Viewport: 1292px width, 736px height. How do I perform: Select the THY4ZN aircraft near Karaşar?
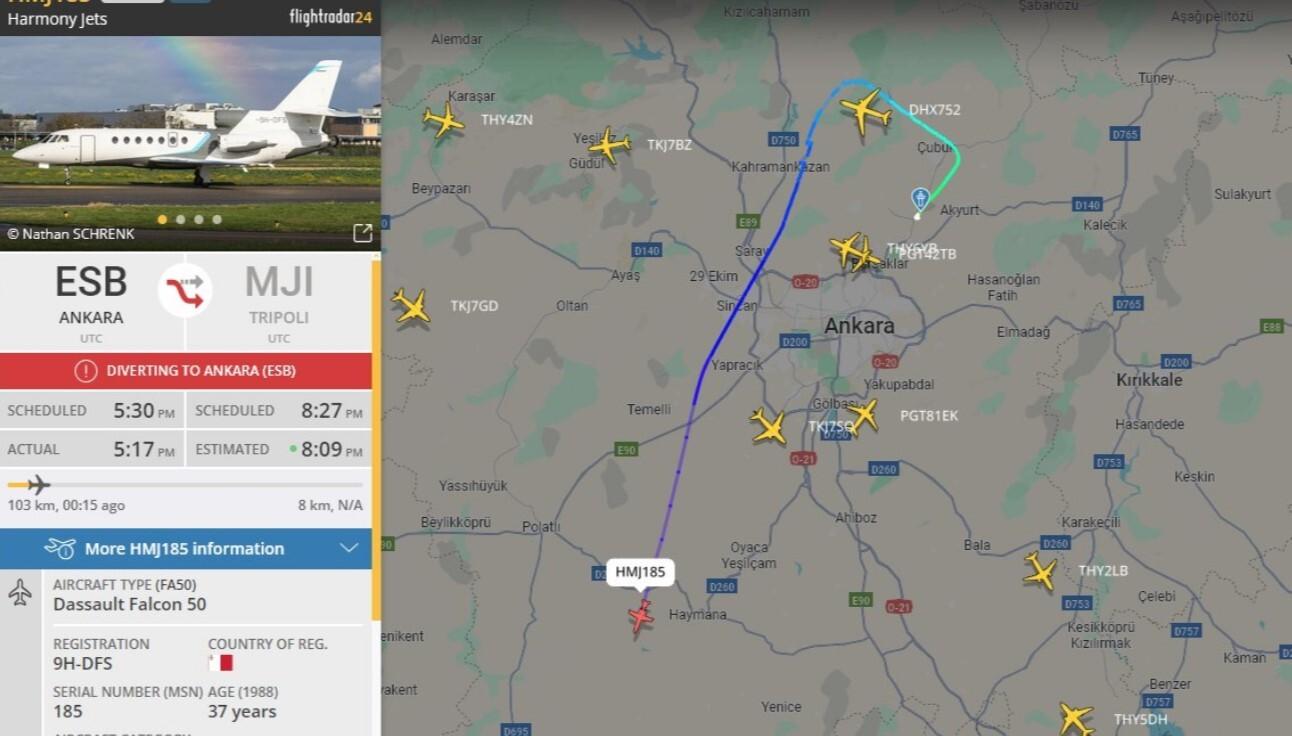click(443, 120)
